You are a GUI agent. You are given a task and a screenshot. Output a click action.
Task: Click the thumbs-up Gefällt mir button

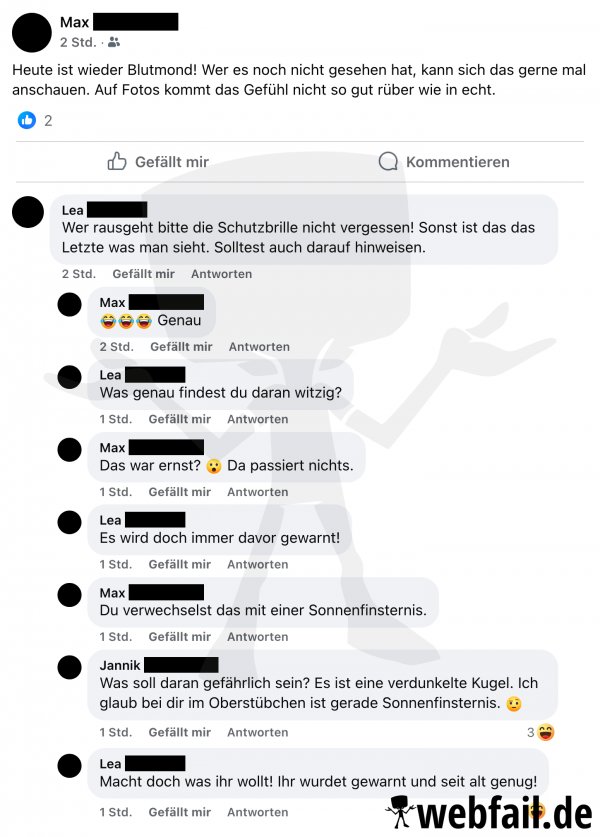coord(158,161)
